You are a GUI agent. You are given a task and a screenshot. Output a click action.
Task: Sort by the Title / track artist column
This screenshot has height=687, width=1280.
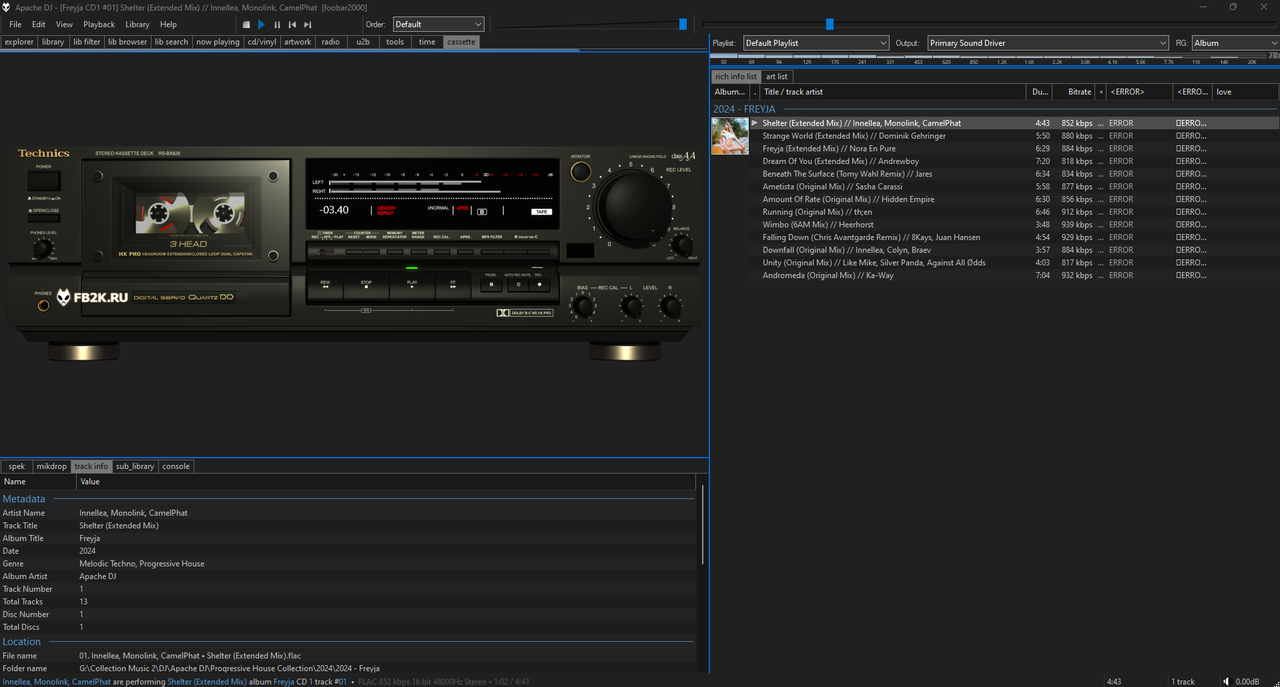click(x=893, y=92)
